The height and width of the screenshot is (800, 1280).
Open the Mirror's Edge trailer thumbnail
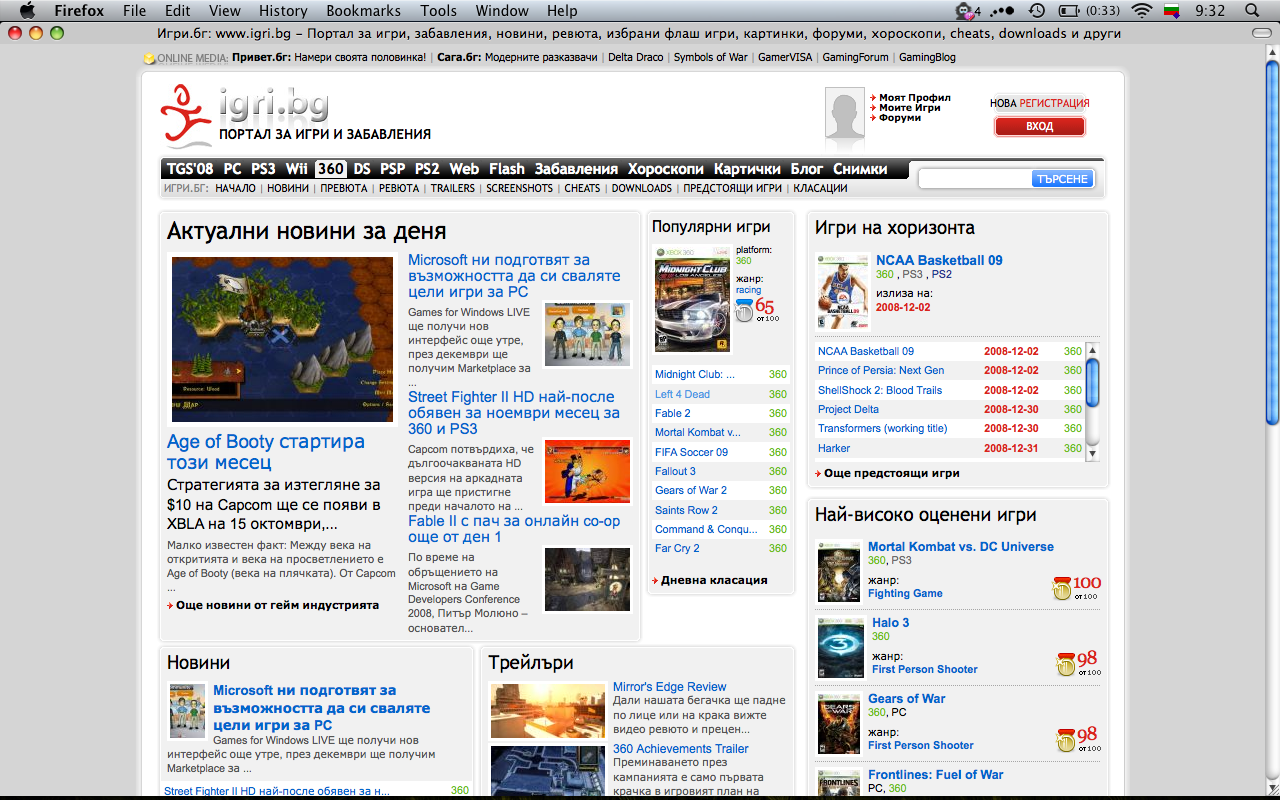548,710
